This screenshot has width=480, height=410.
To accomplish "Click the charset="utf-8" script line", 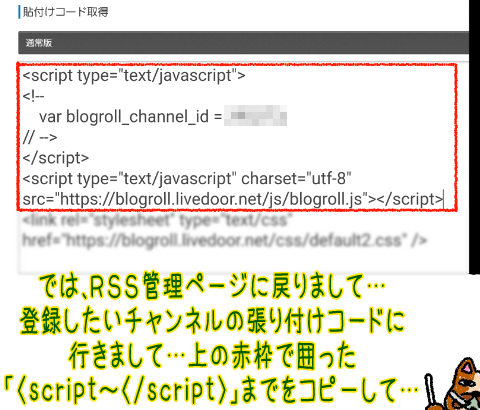I will [x=187, y=178].
